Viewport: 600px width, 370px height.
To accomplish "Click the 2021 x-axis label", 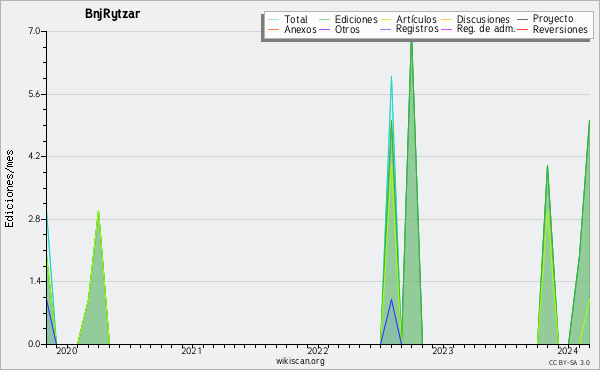I will (192, 351).
